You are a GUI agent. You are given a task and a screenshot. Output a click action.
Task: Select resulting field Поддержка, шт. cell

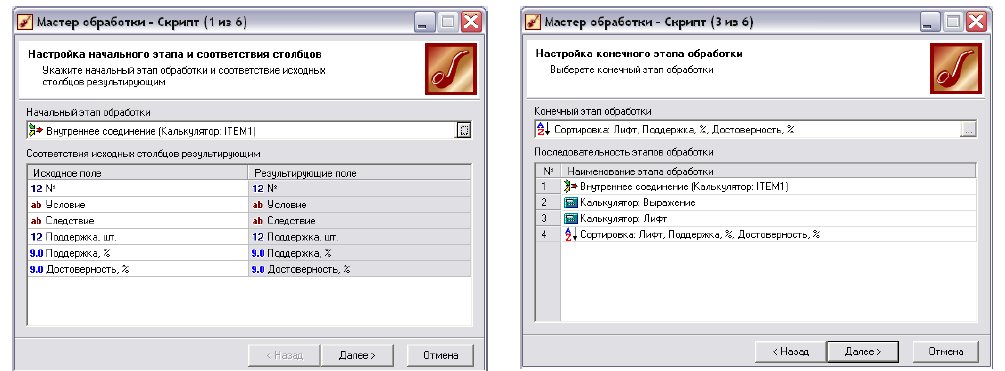(360, 236)
